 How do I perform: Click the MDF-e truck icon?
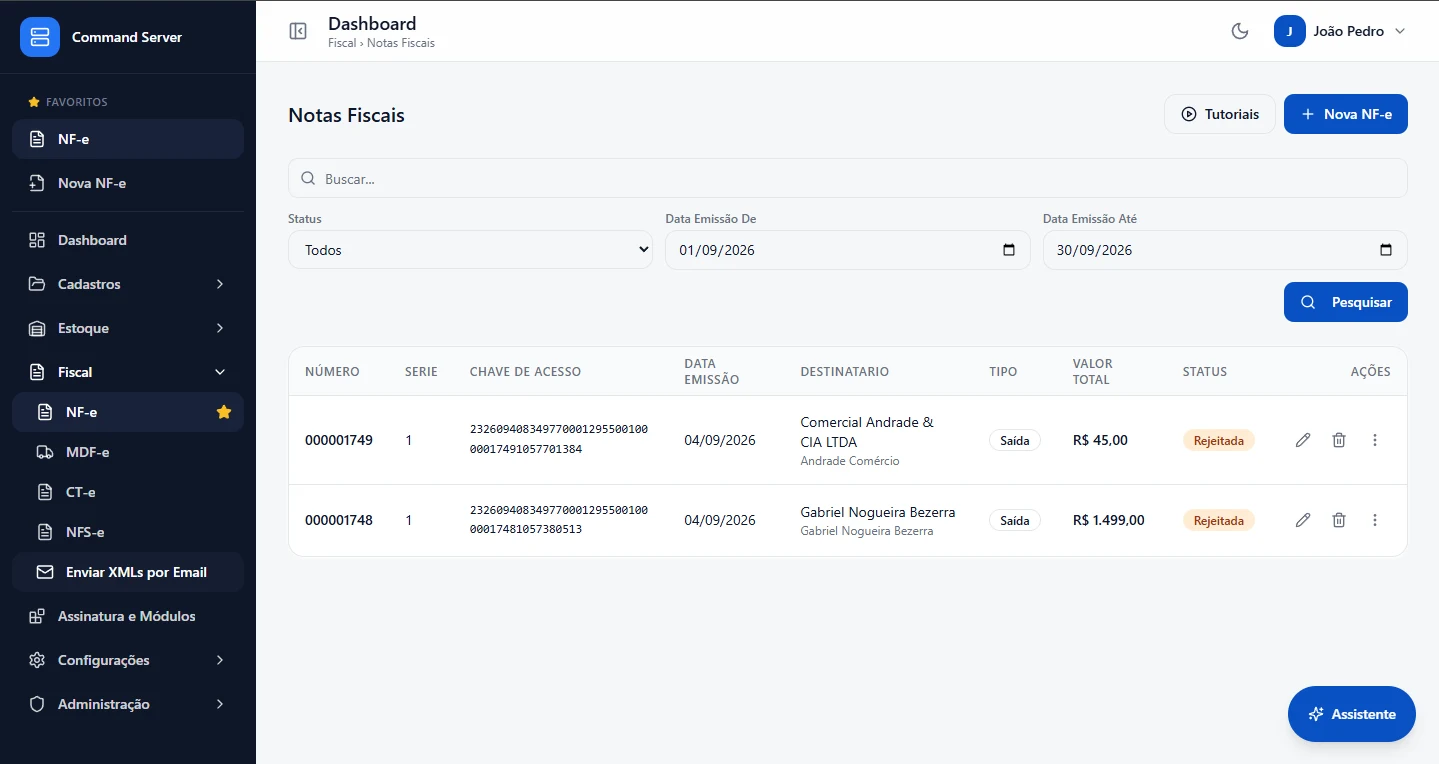[x=45, y=452]
